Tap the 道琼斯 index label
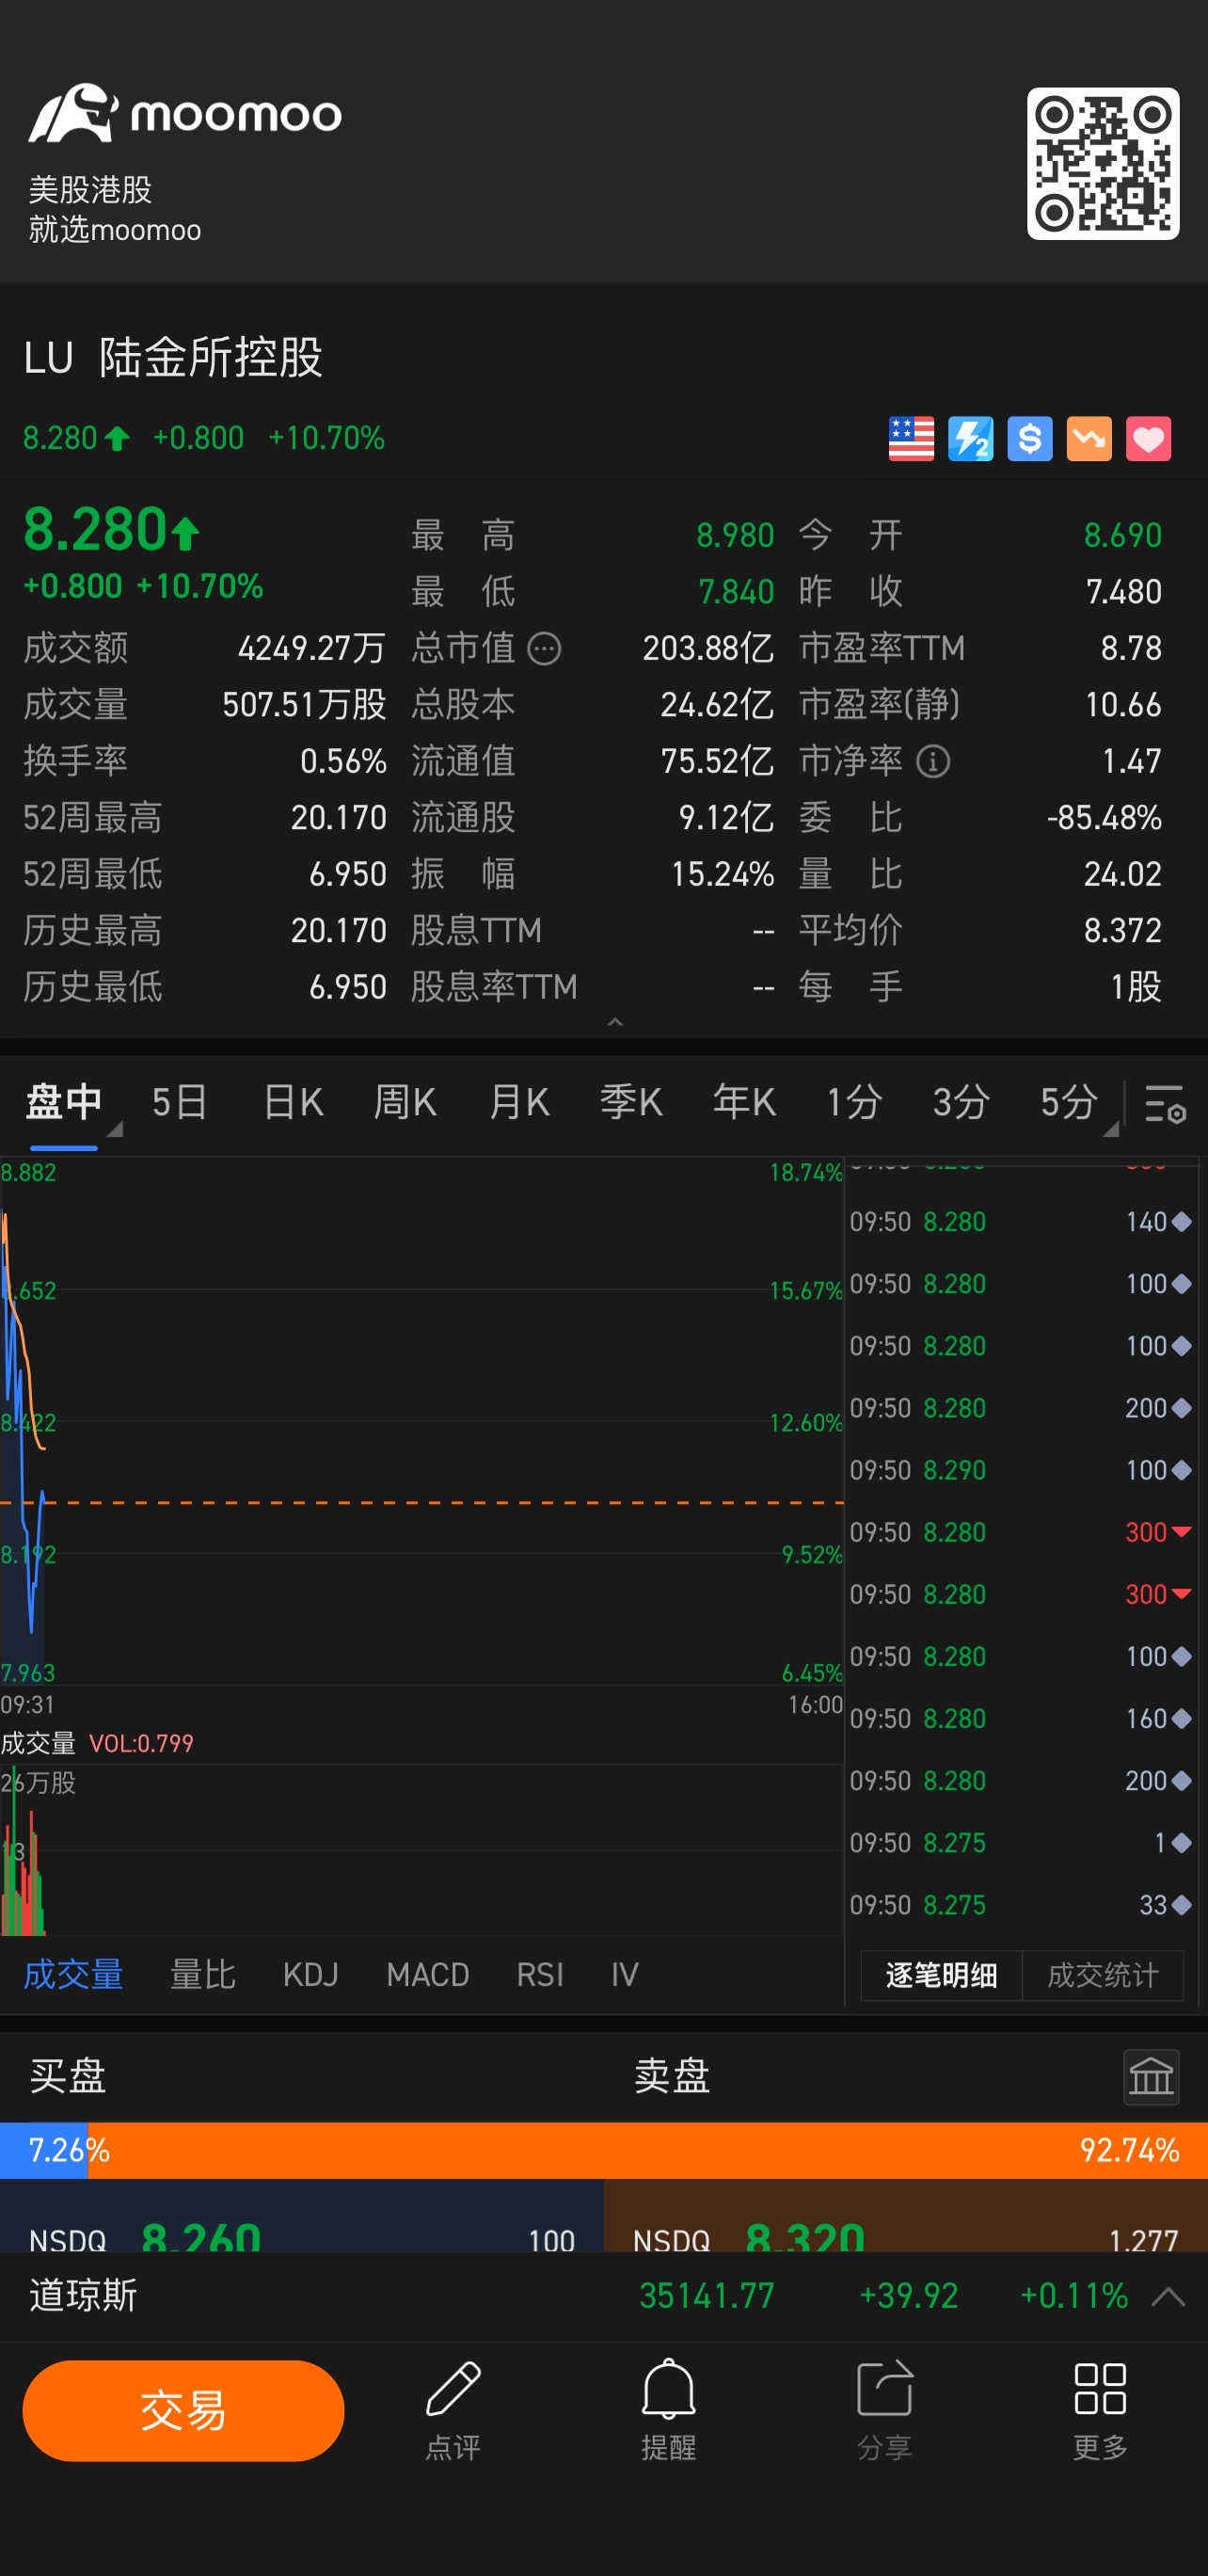The image size is (1208, 2576). click(x=83, y=2295)
